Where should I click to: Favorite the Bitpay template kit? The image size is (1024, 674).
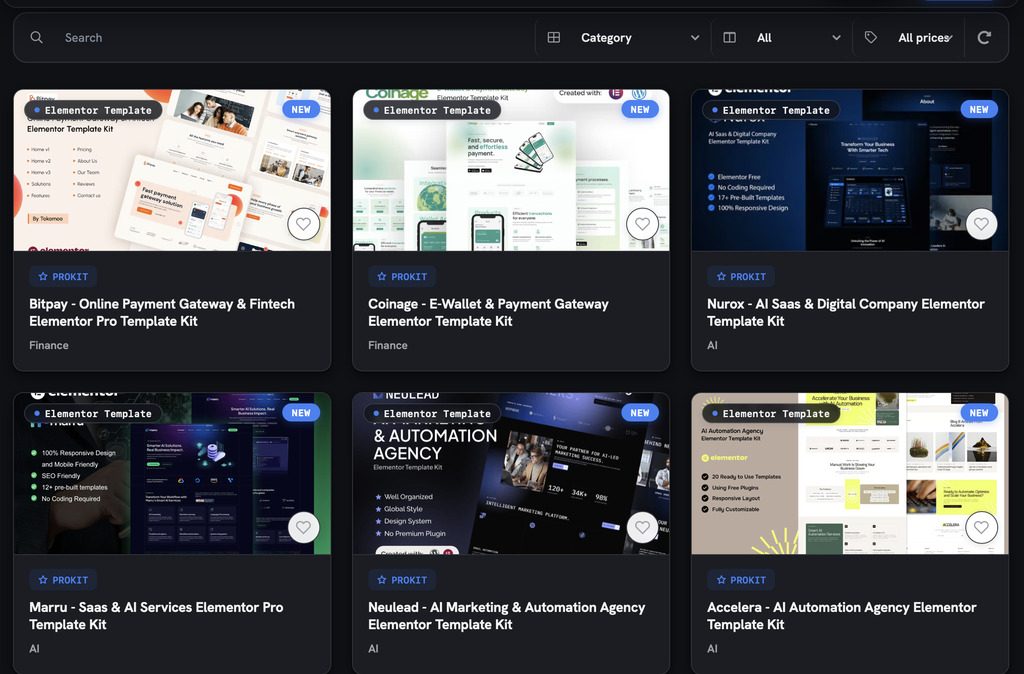(304, 224)
